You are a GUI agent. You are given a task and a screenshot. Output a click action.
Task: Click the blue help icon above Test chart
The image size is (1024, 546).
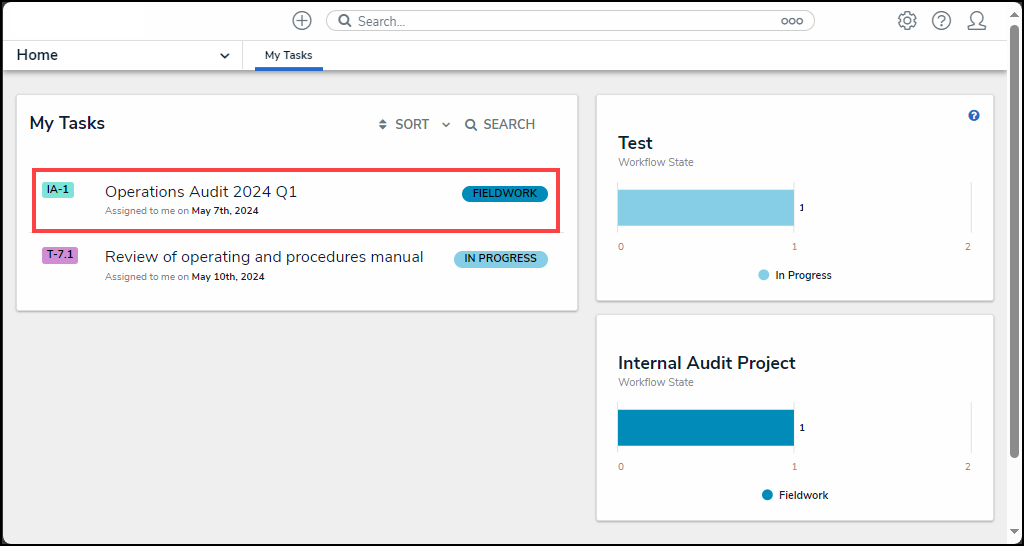click(974, 116)
